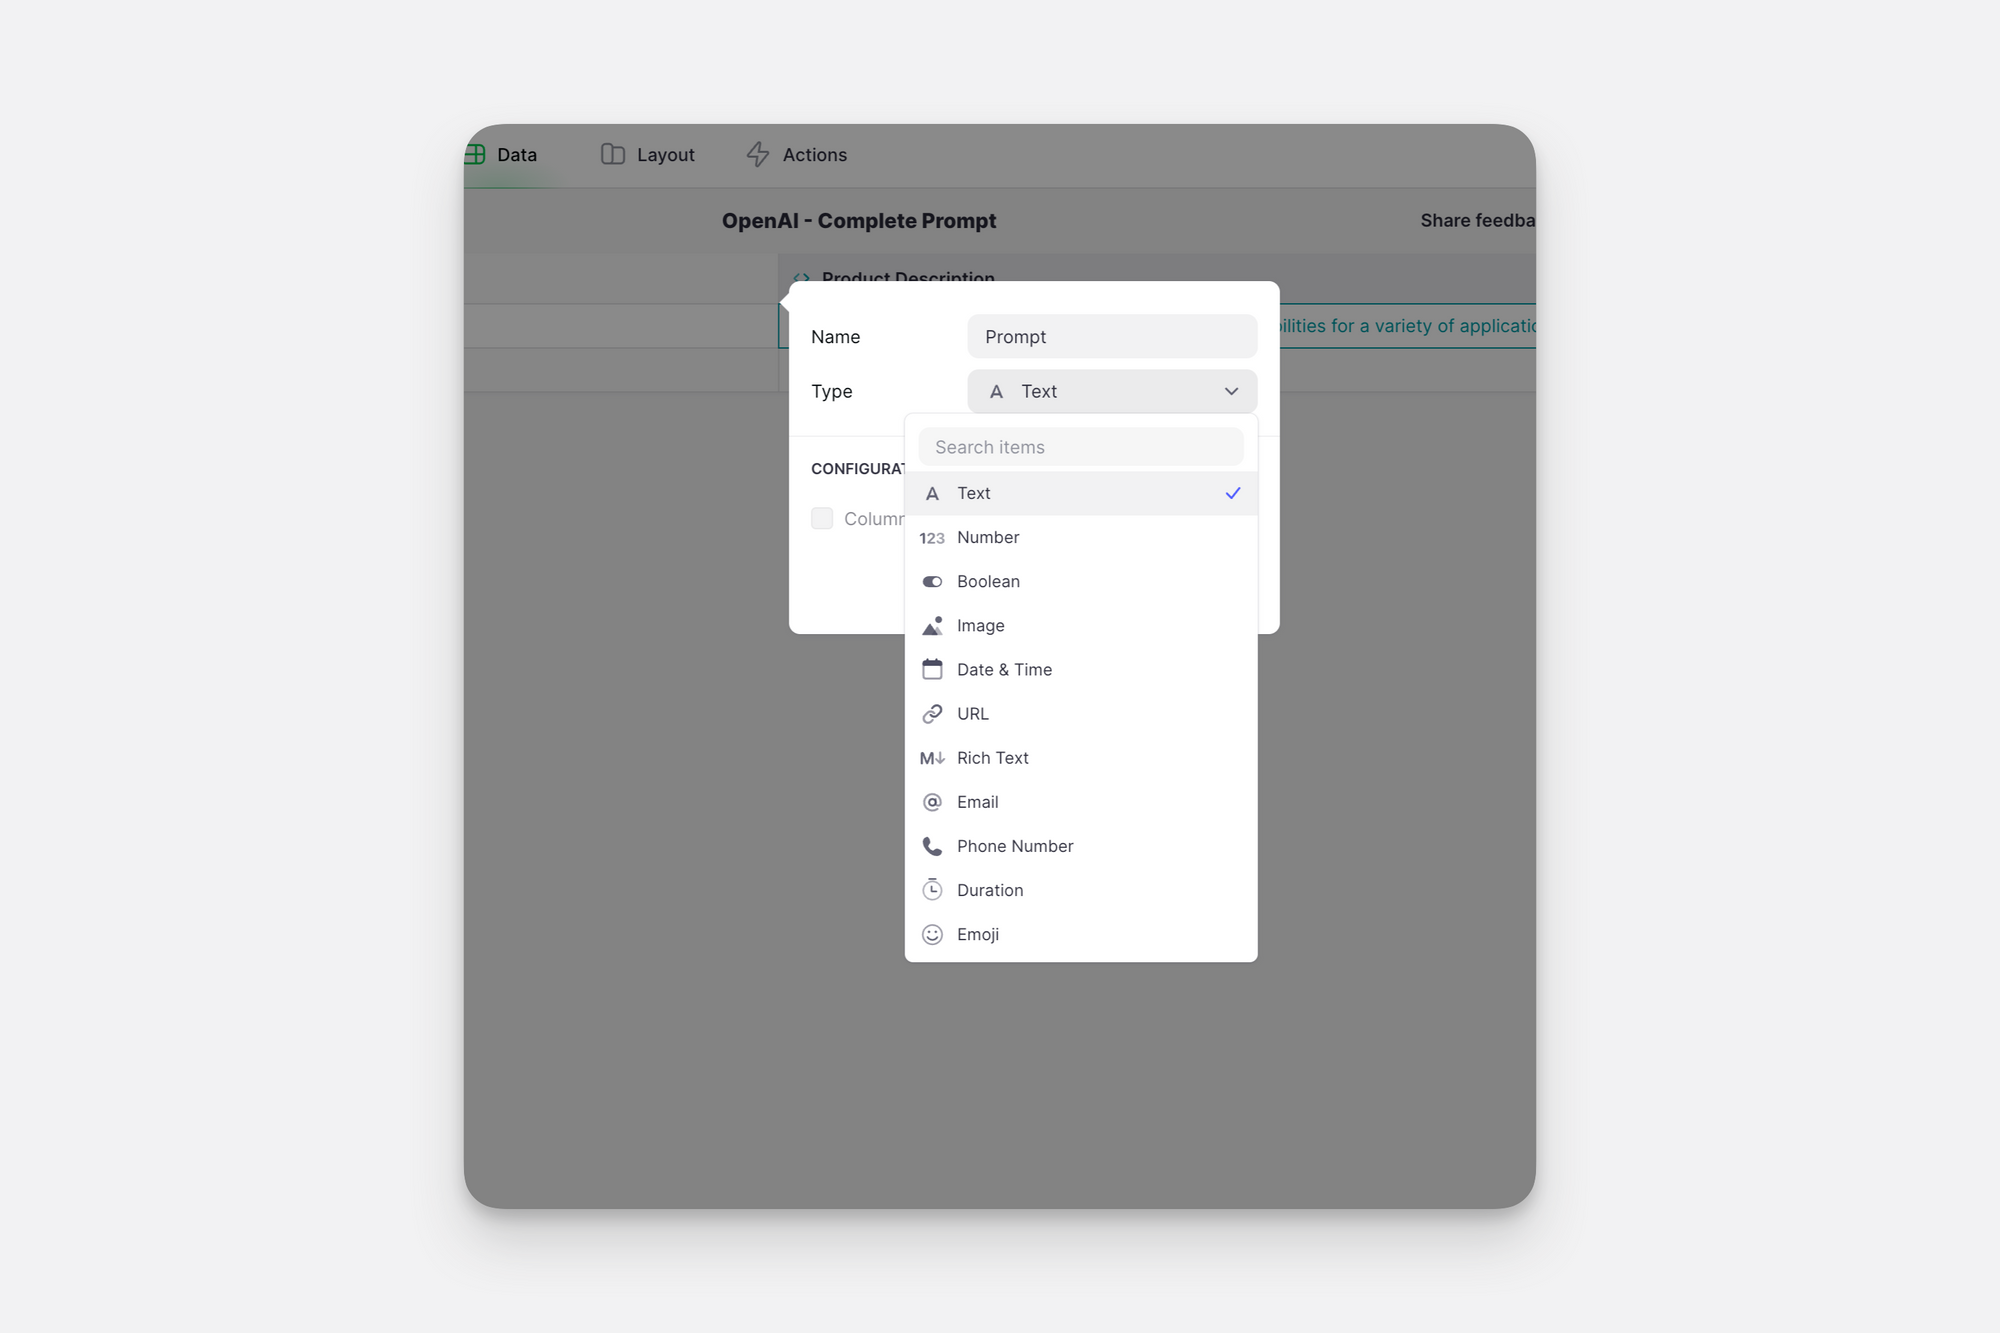Image resolution: width=2000 pixels, height=1333 pixels.
Task: Click the Name field containing Prompt
Action: [x=1111, y=337]
